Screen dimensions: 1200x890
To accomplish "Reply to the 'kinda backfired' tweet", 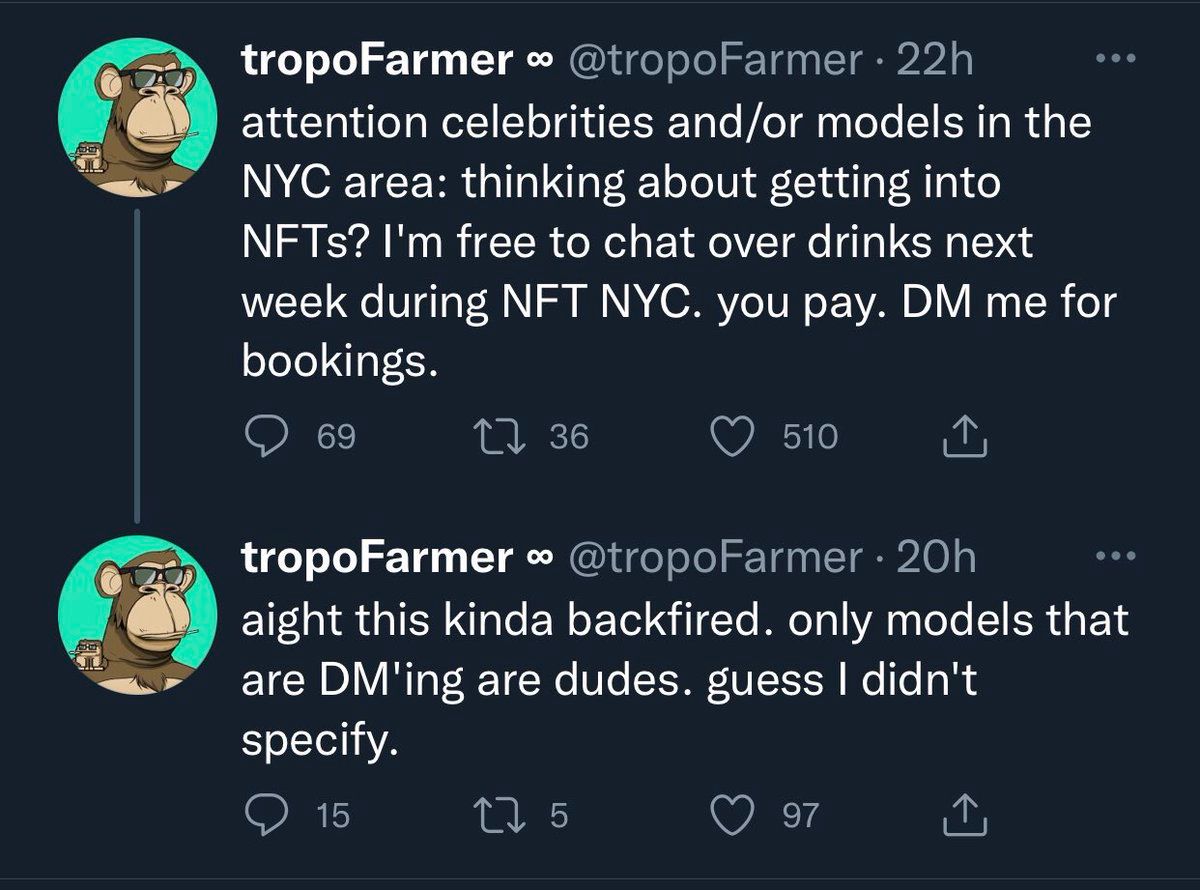I will point(266,816).
